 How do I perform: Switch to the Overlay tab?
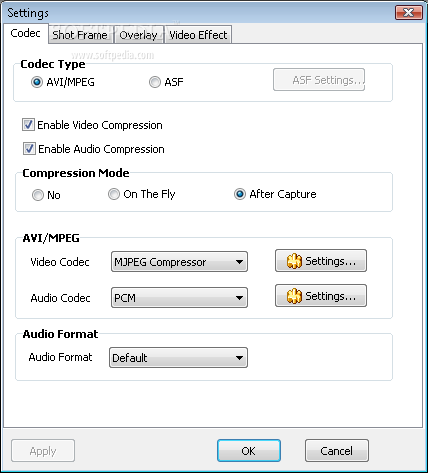(x=138, y=35)
